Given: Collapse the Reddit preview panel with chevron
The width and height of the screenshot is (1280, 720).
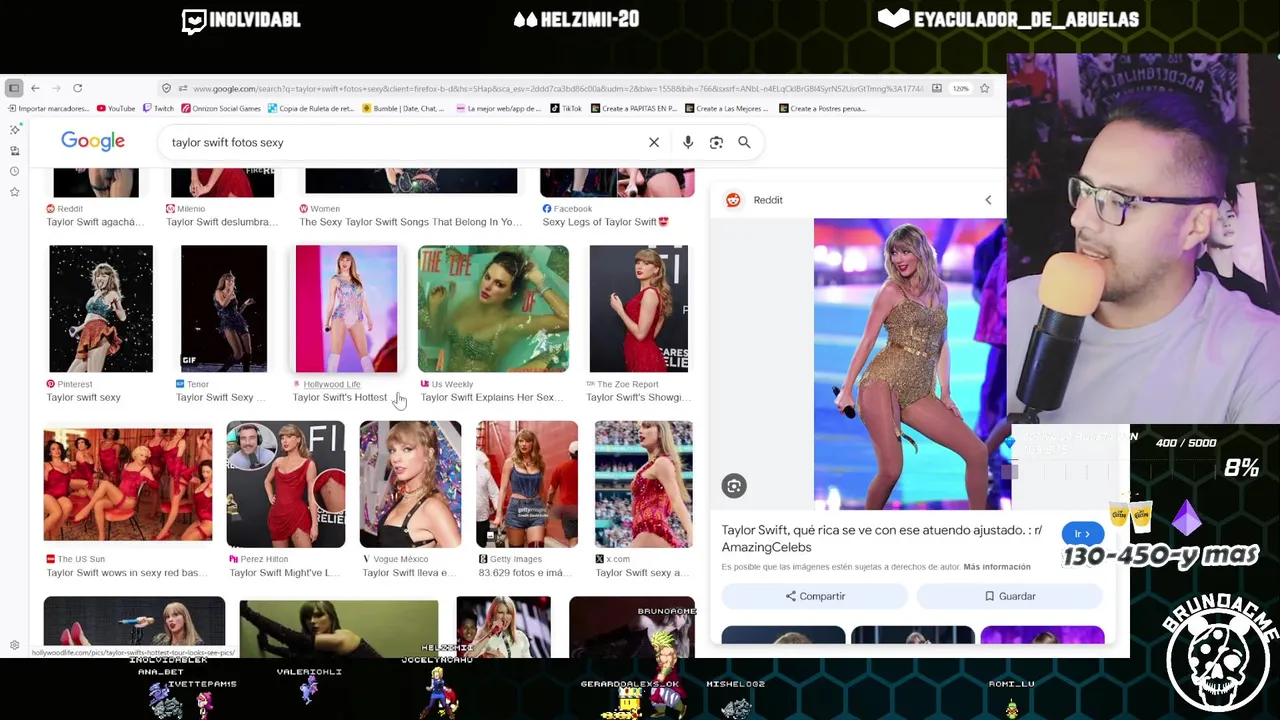Looking at the screenshot, I should 988,200.
